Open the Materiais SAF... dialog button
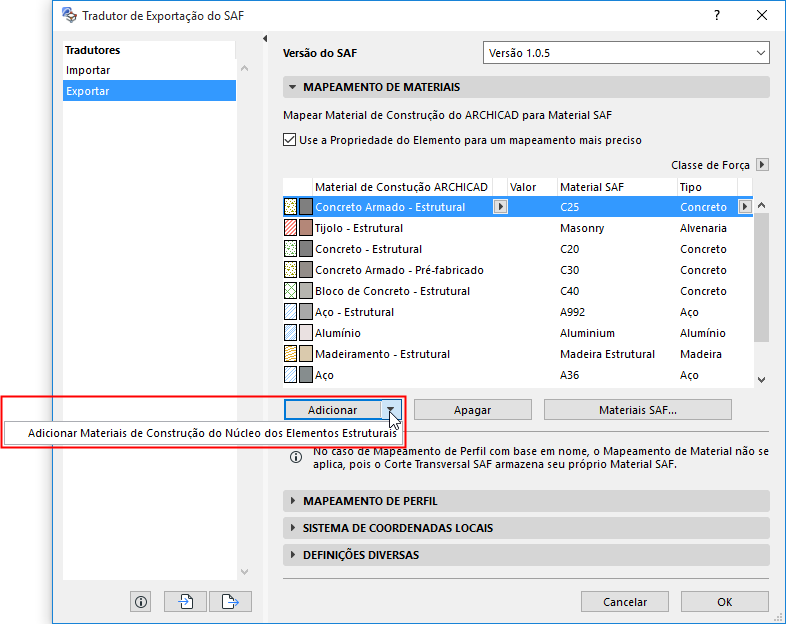This screenshot has height=624, width=786. coord(638,410)
